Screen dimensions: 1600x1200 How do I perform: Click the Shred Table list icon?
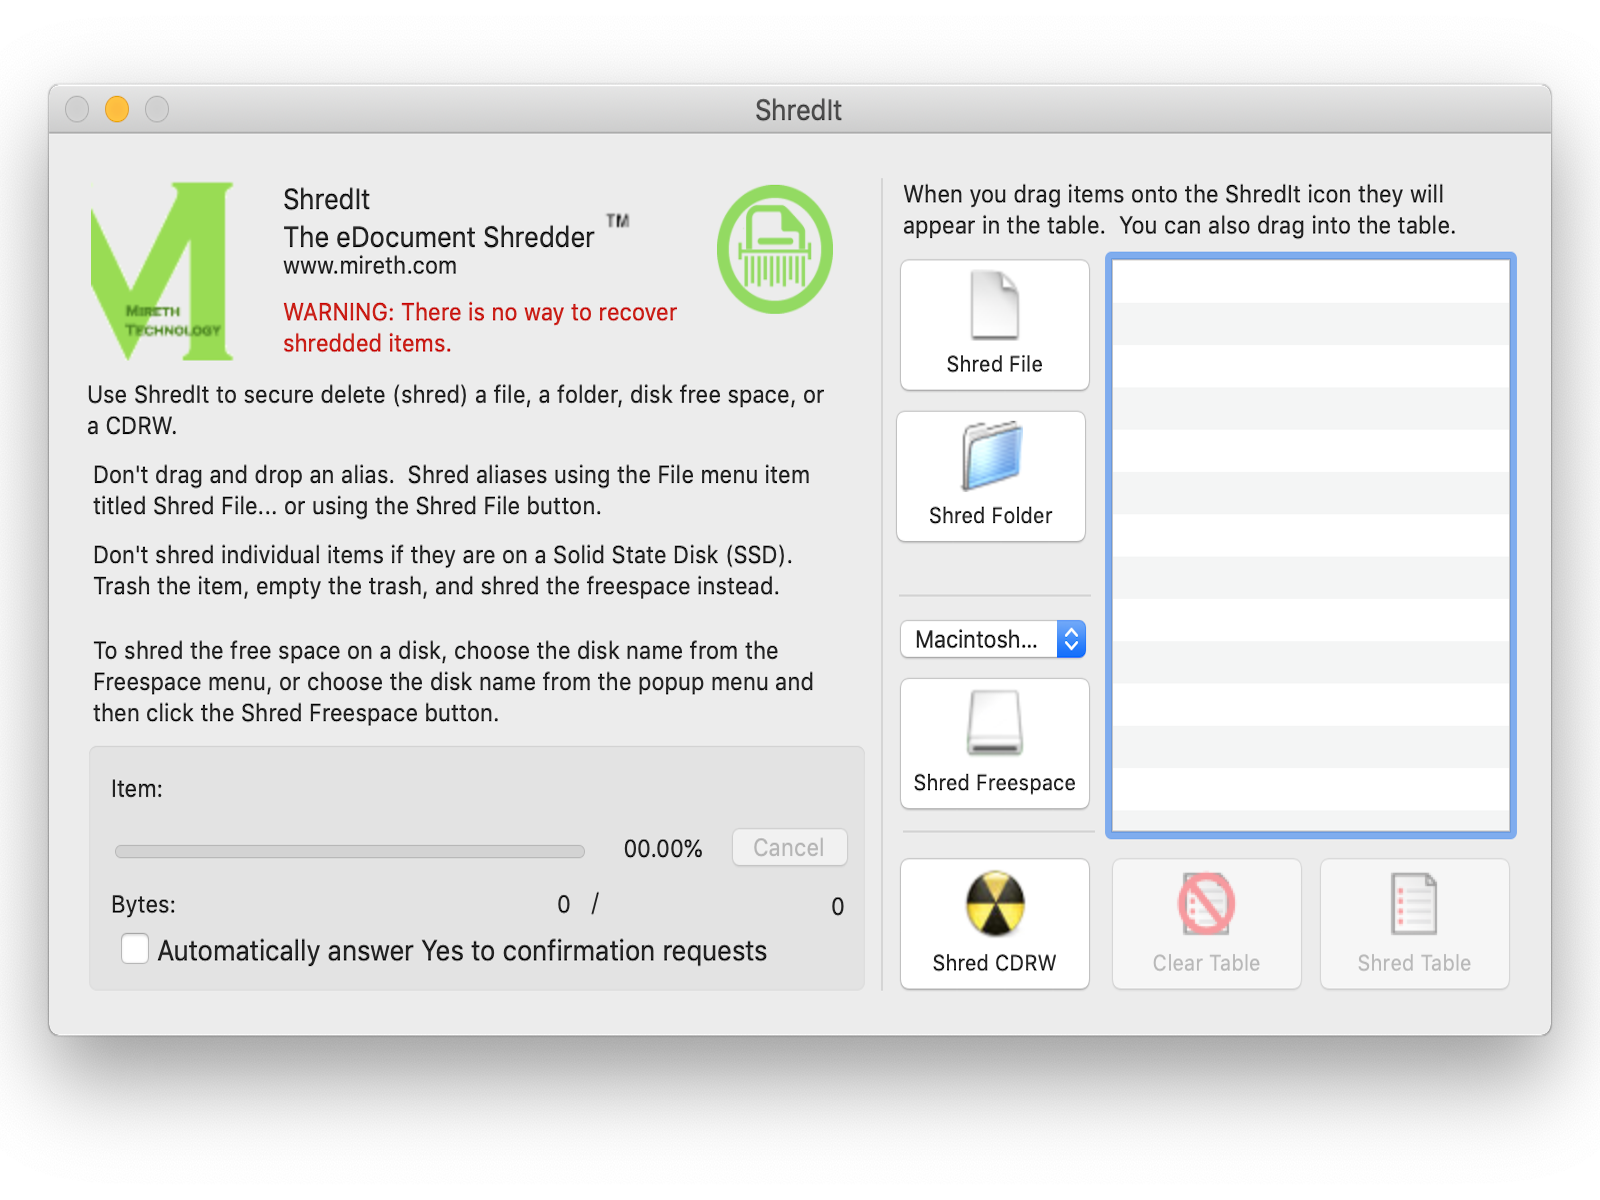click(x=1414, y=903)
